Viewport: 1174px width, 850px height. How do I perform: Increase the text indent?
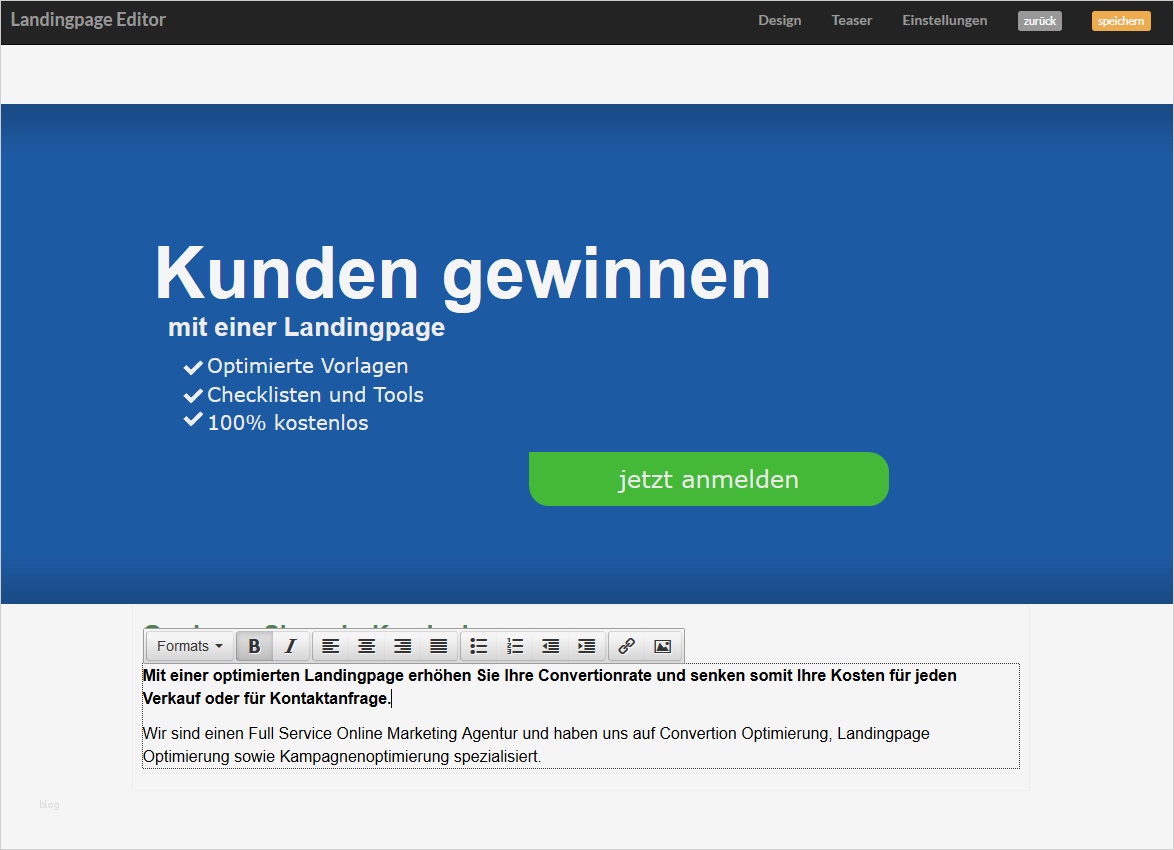[x=586, y=646]
